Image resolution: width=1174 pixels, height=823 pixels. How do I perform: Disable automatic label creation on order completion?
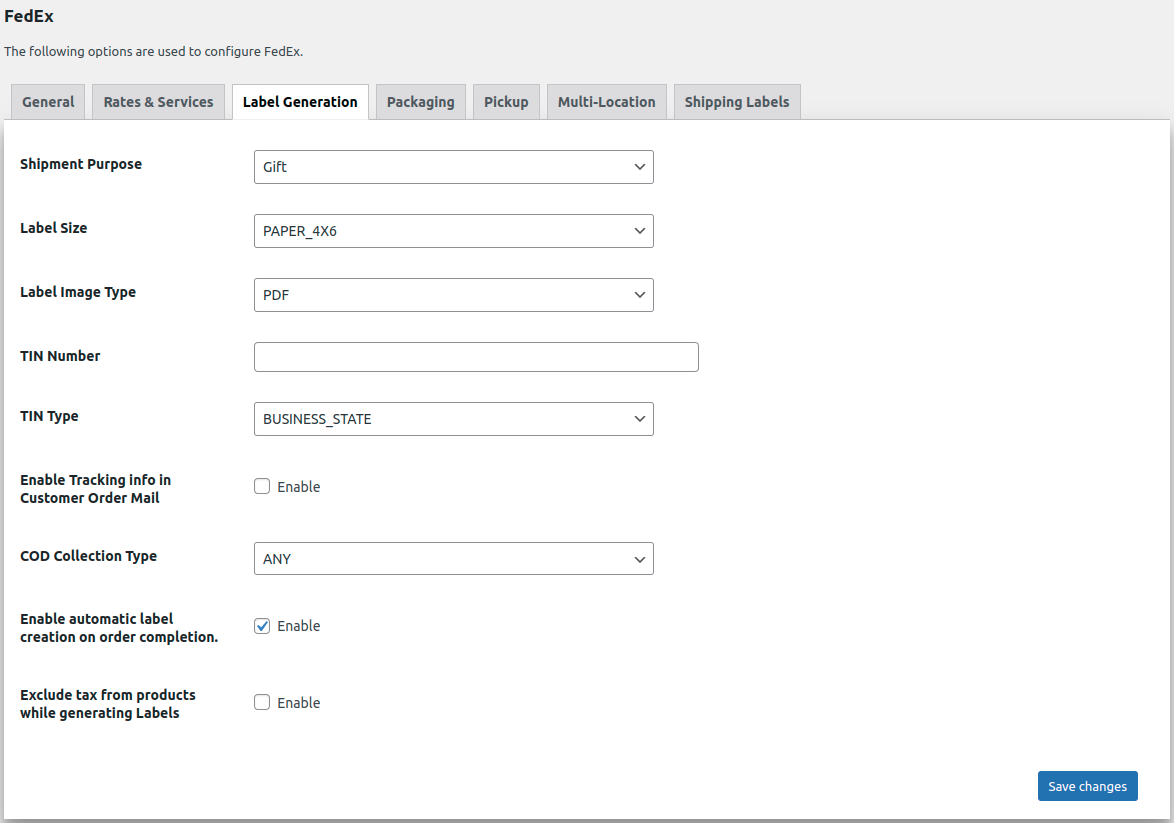point(262,626)
